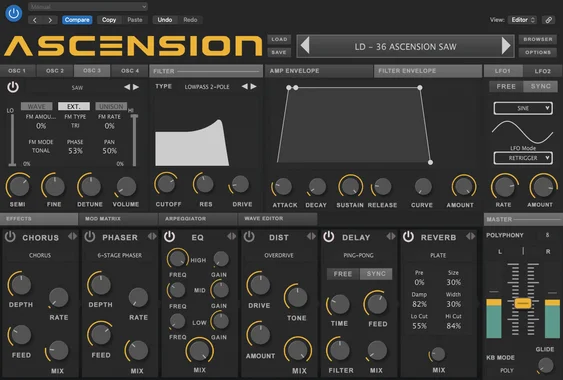Switch to the OSC 1 tab
Image resolution: width=563 pixels, height=380 pixels.
point(17,71)
